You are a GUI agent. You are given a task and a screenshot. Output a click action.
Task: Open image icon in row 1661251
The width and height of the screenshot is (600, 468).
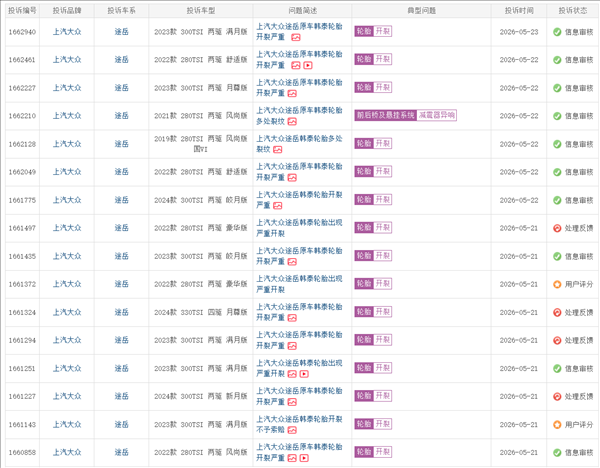[x=292, y=374]
